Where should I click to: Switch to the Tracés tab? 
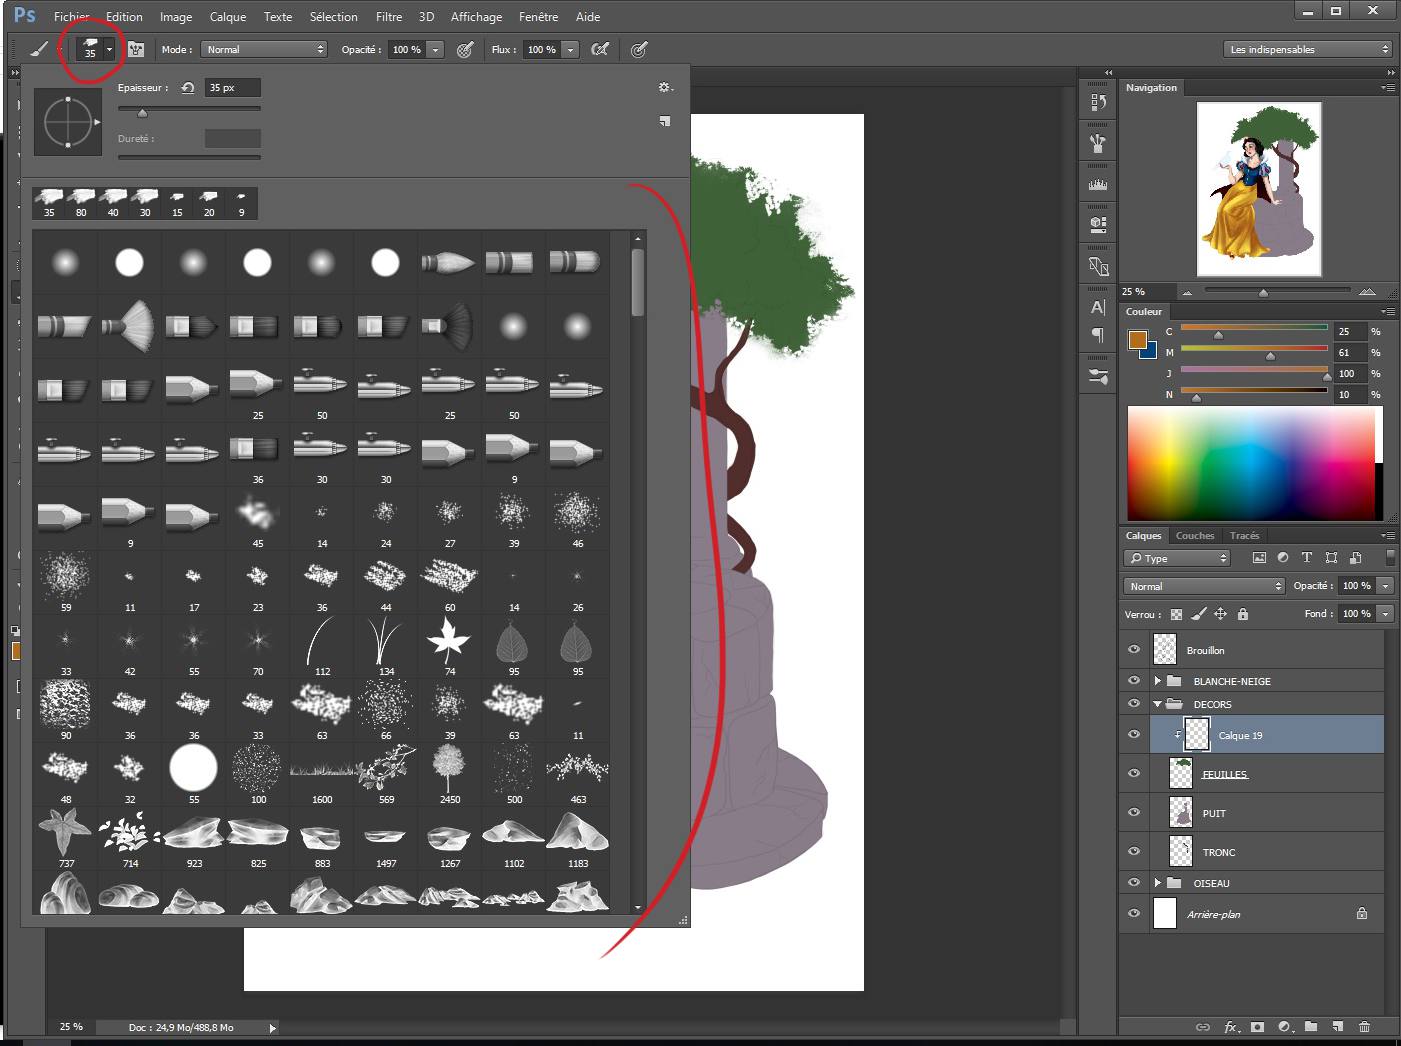(1245, 535)
